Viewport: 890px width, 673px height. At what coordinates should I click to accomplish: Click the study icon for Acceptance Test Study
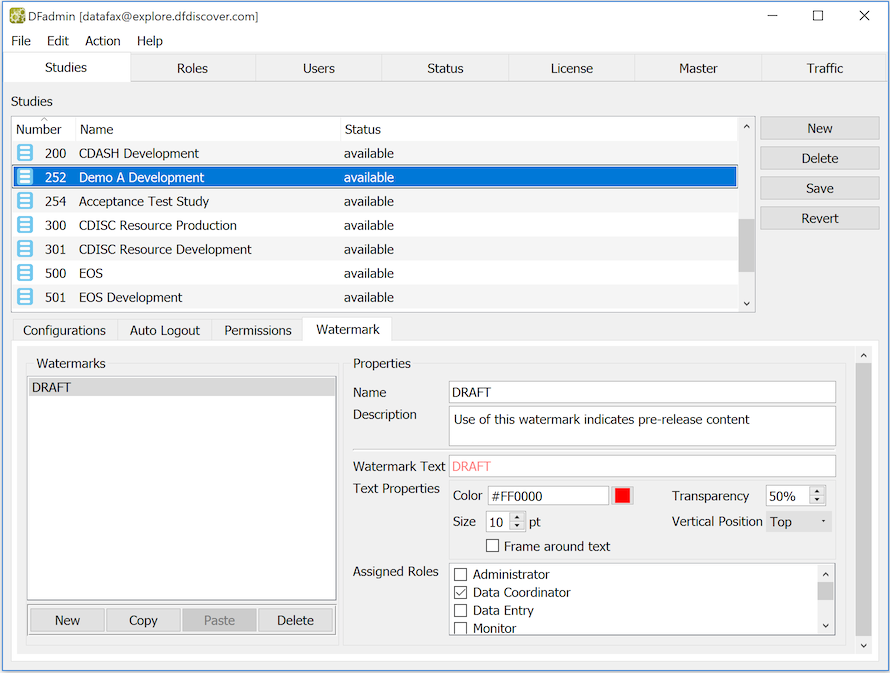pyautogui.click(x=24, y=201)
